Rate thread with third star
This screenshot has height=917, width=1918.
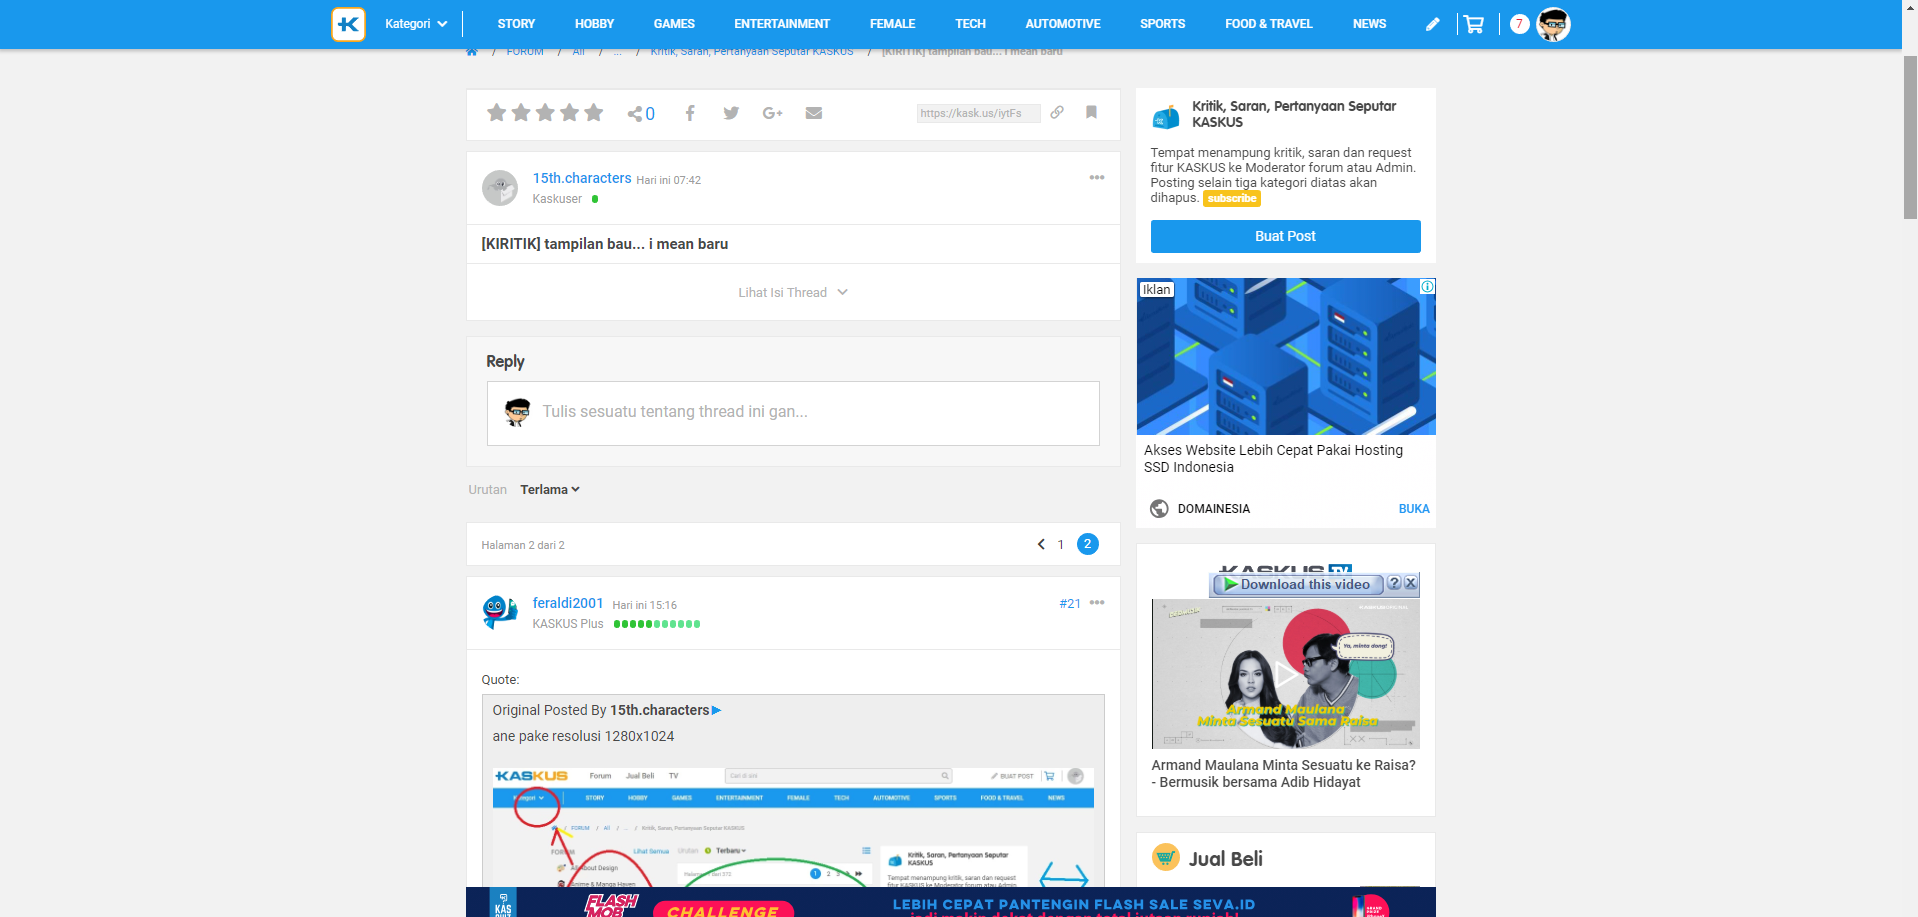[x=545, y=112]
